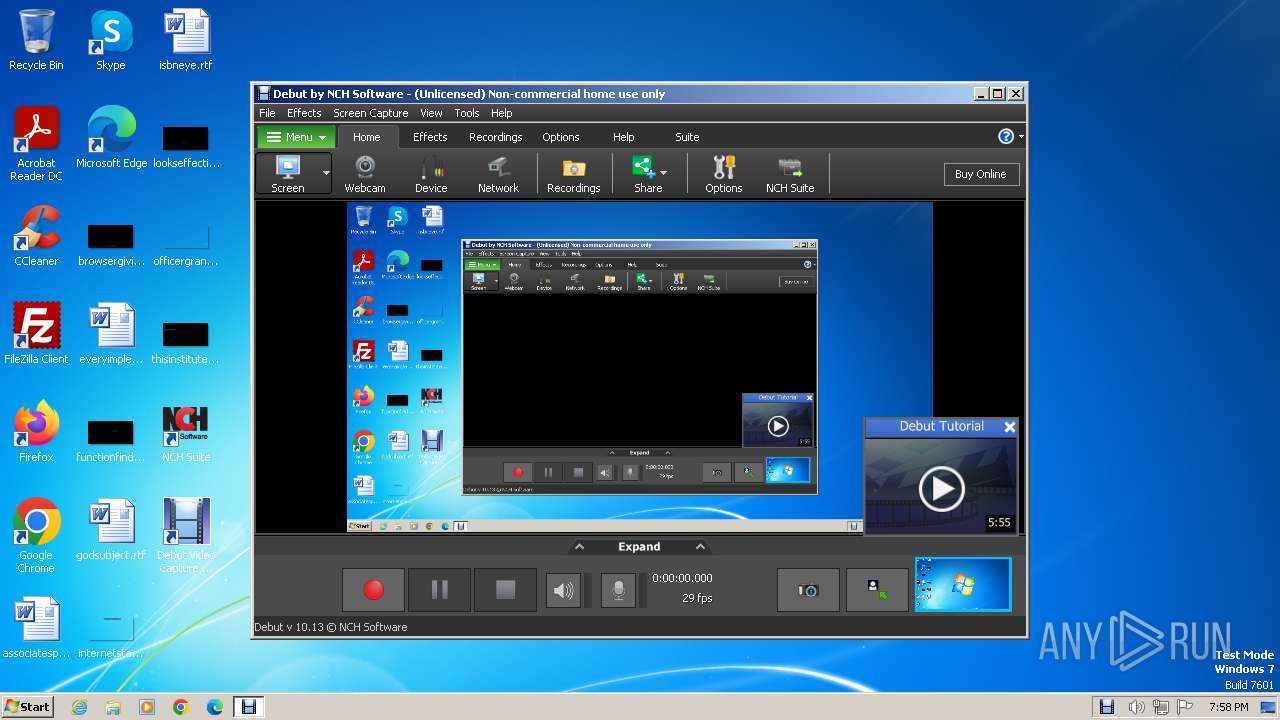
Task: Click the Buy Online button
Action: coord(980,174)
